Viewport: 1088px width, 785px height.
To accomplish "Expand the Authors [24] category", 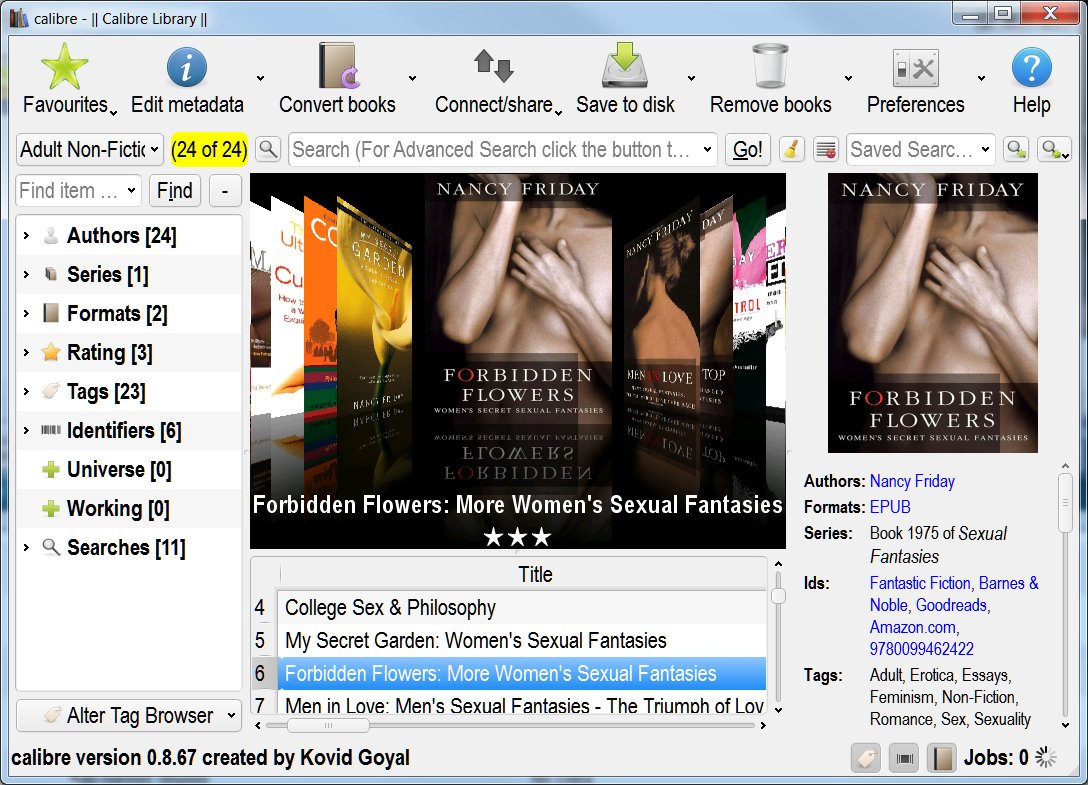I will pyautogui.click(x=26, y=236).
